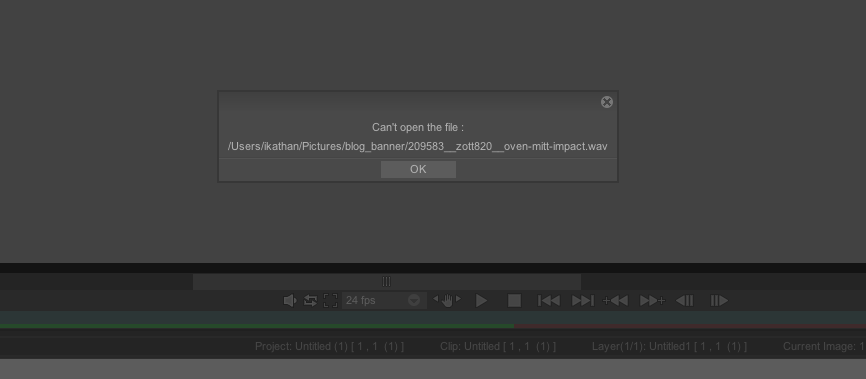The width and height of the screenshot is (866, 379).
Task: Jump to the first frame
Action: (549, 301)
